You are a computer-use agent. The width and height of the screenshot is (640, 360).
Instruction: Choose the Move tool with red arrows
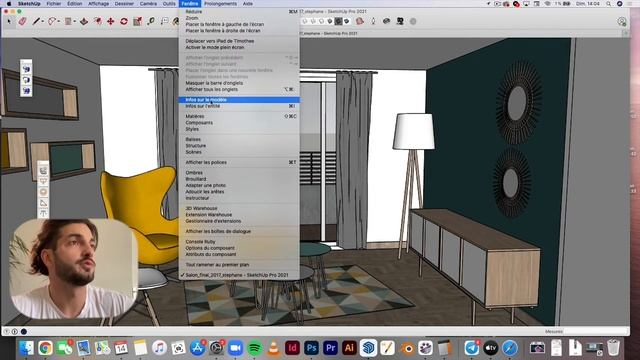coord(111,21)
